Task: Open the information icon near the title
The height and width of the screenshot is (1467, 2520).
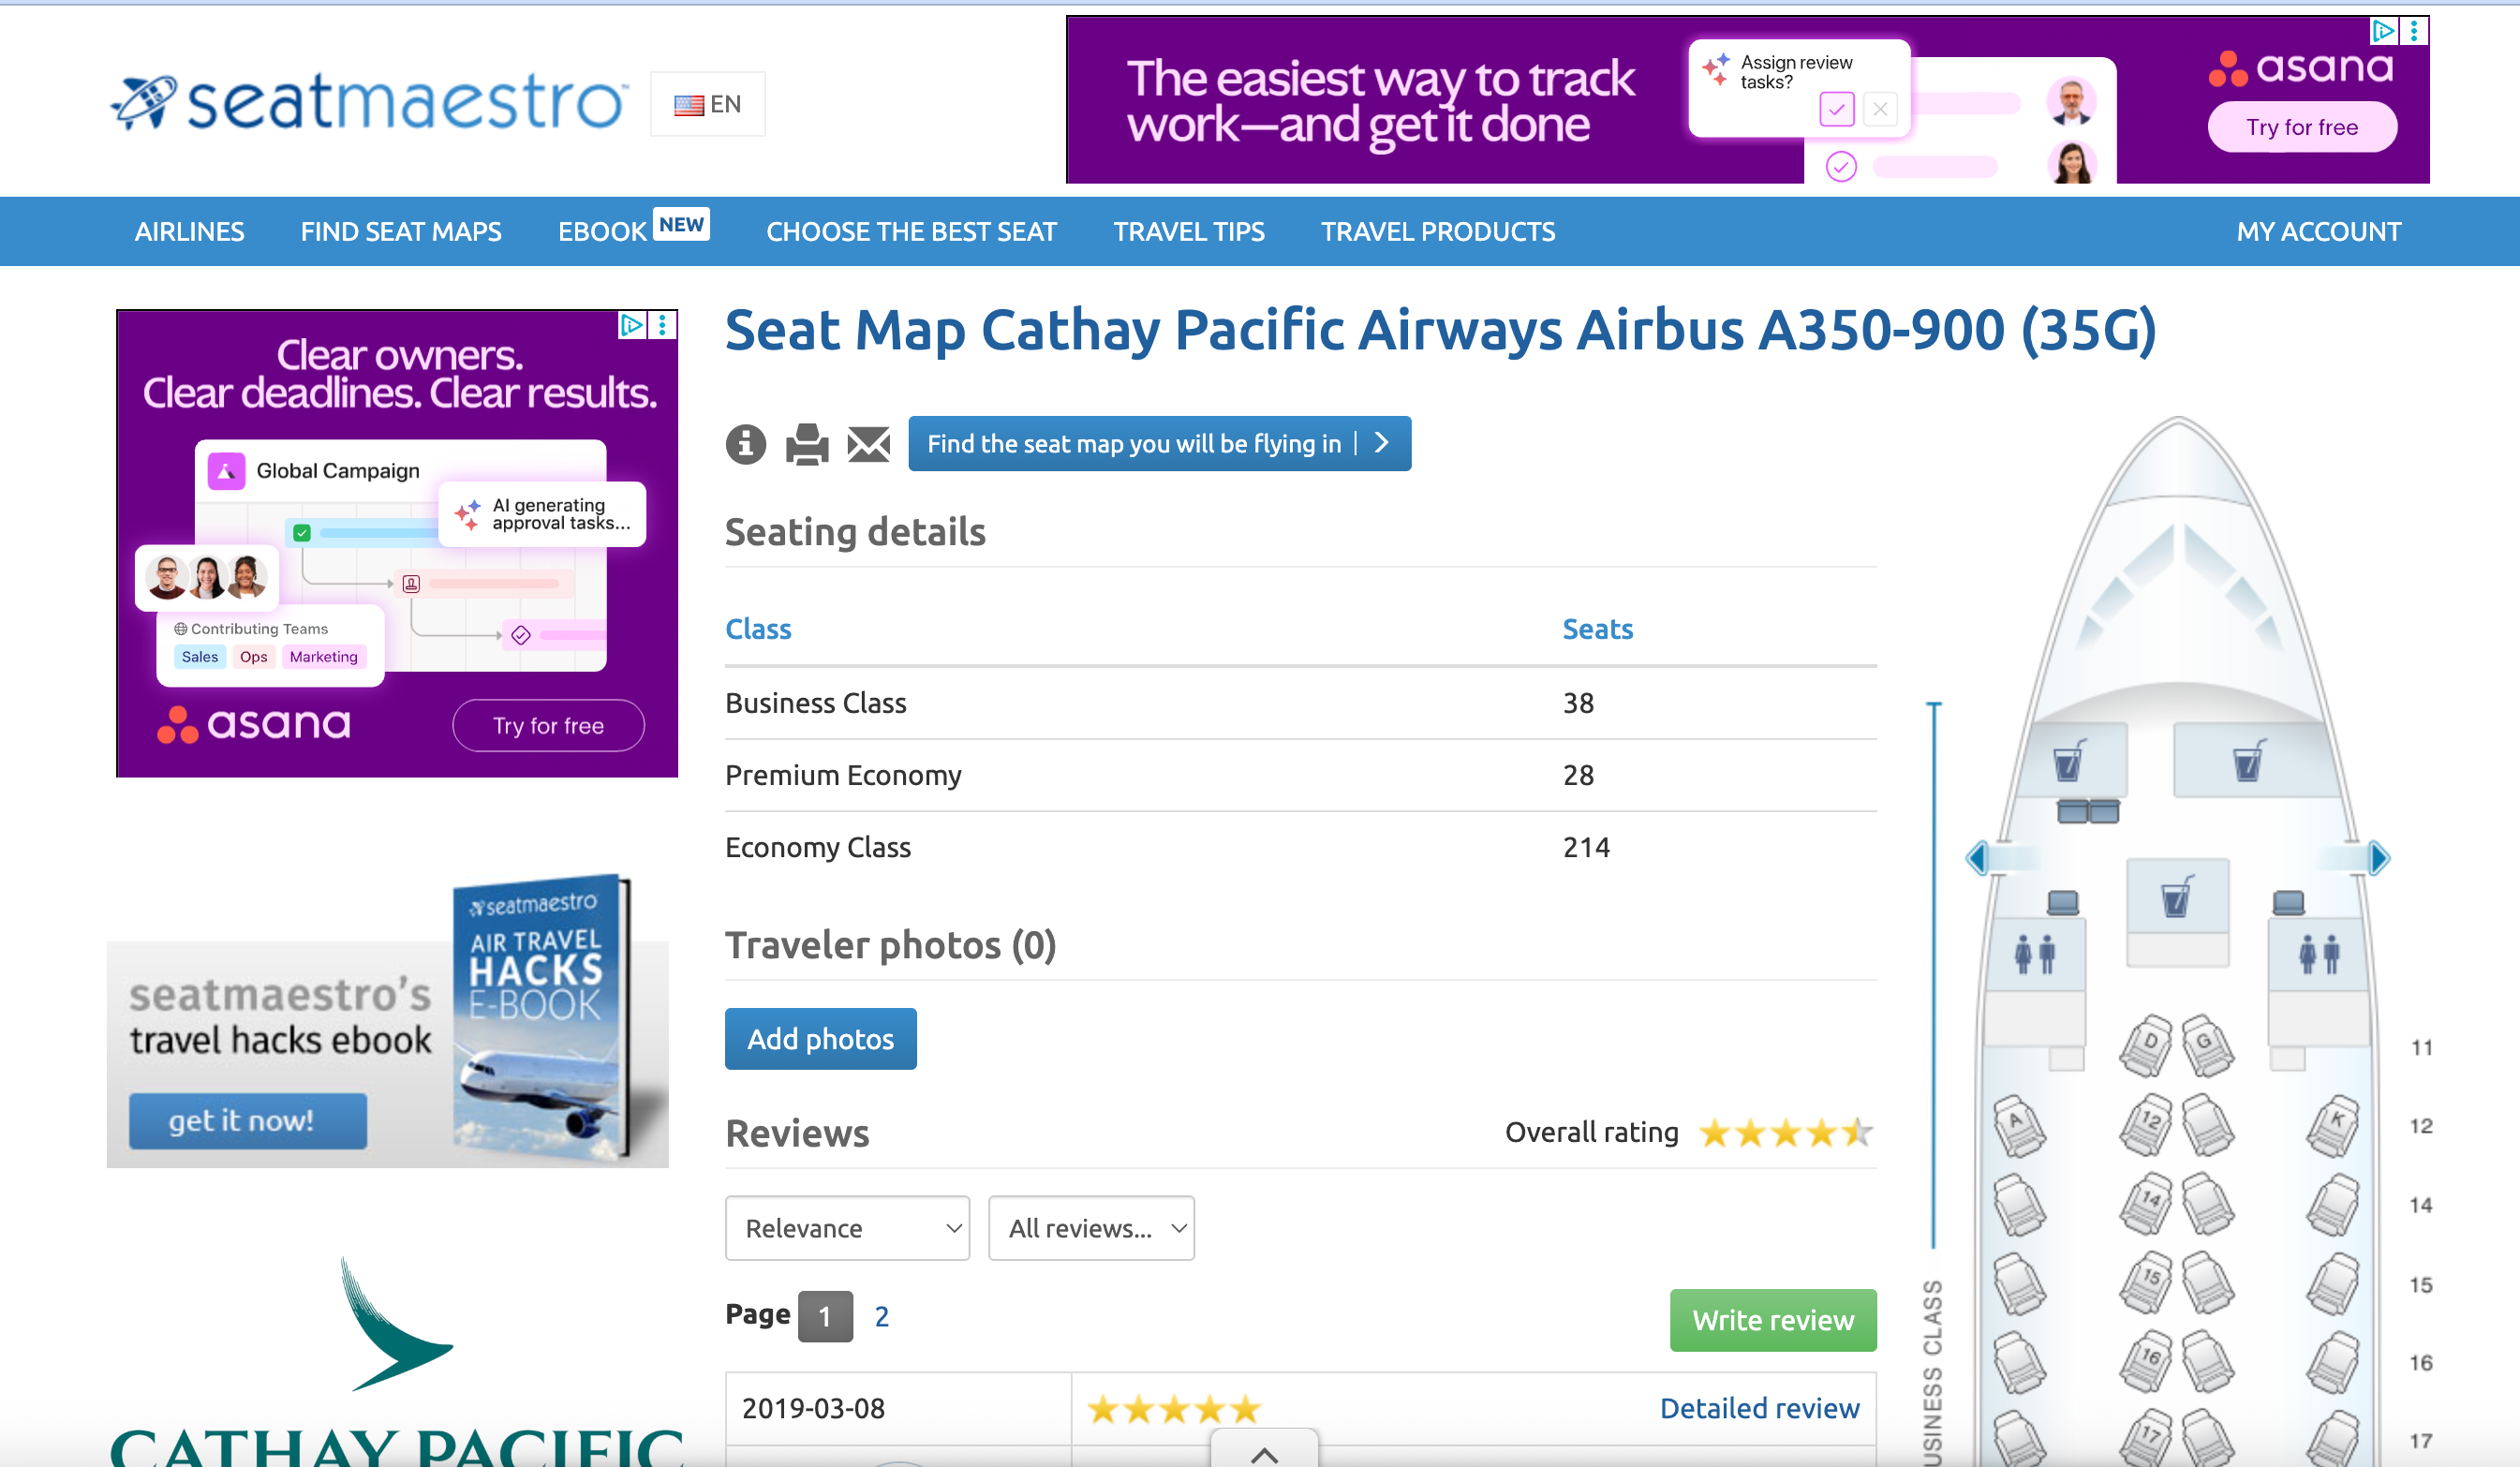Action: 745,443
